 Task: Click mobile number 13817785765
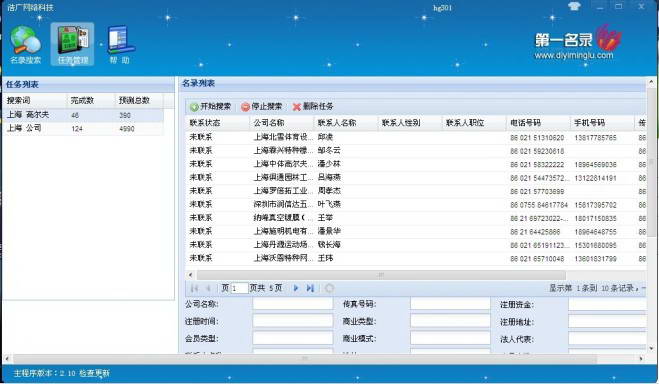pyautogui.click(x=595, y=138)
